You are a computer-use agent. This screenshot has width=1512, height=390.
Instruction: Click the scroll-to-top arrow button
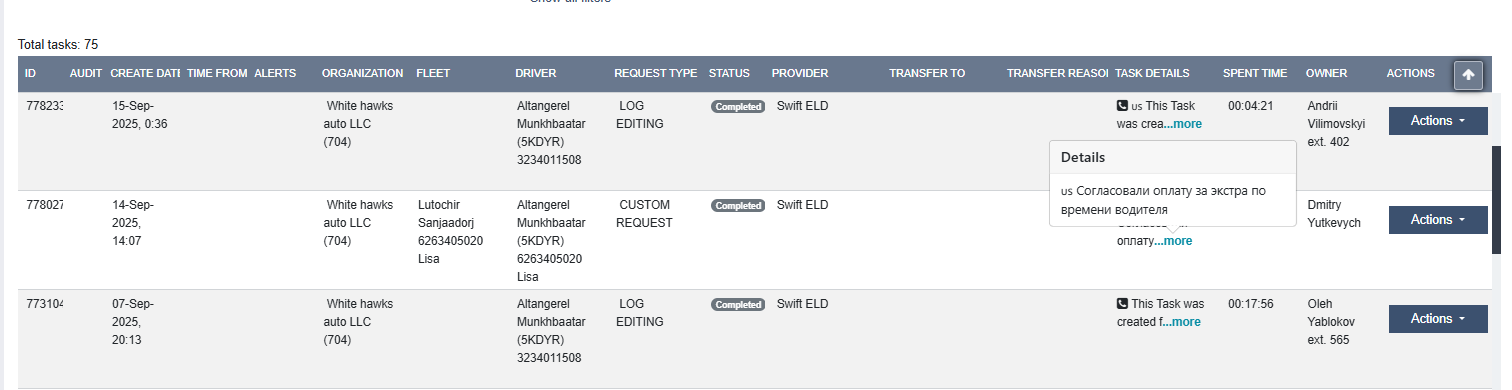[1468, 75]
